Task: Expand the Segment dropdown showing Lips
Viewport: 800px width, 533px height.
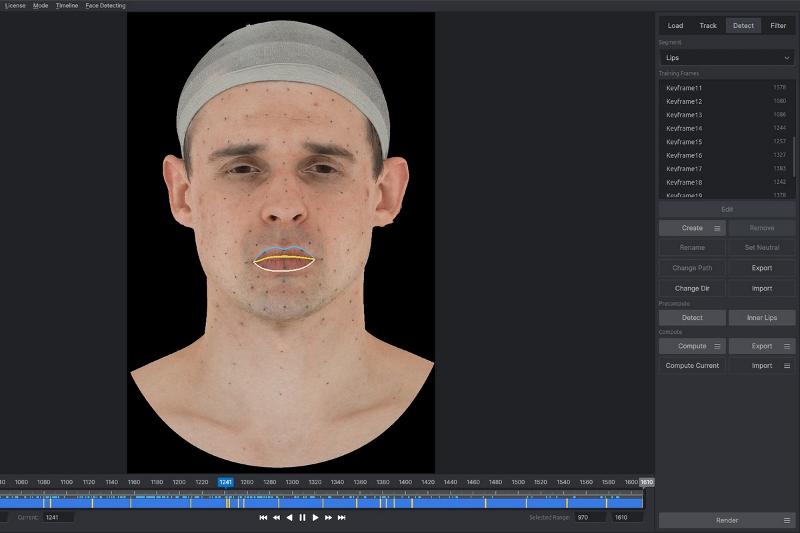Action: (727, 58)
